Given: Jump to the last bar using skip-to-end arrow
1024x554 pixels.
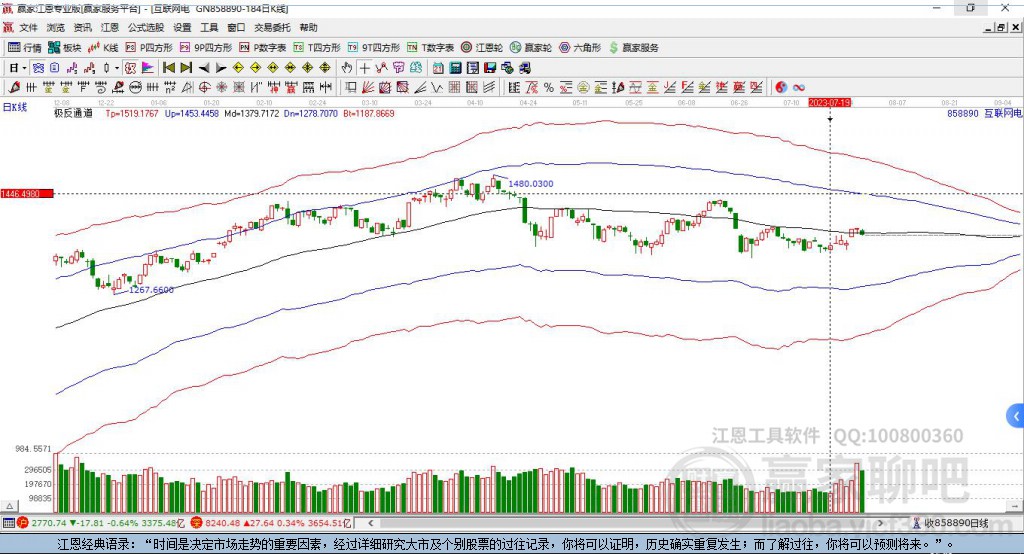Looking at the screenshot, I should 186,68.
